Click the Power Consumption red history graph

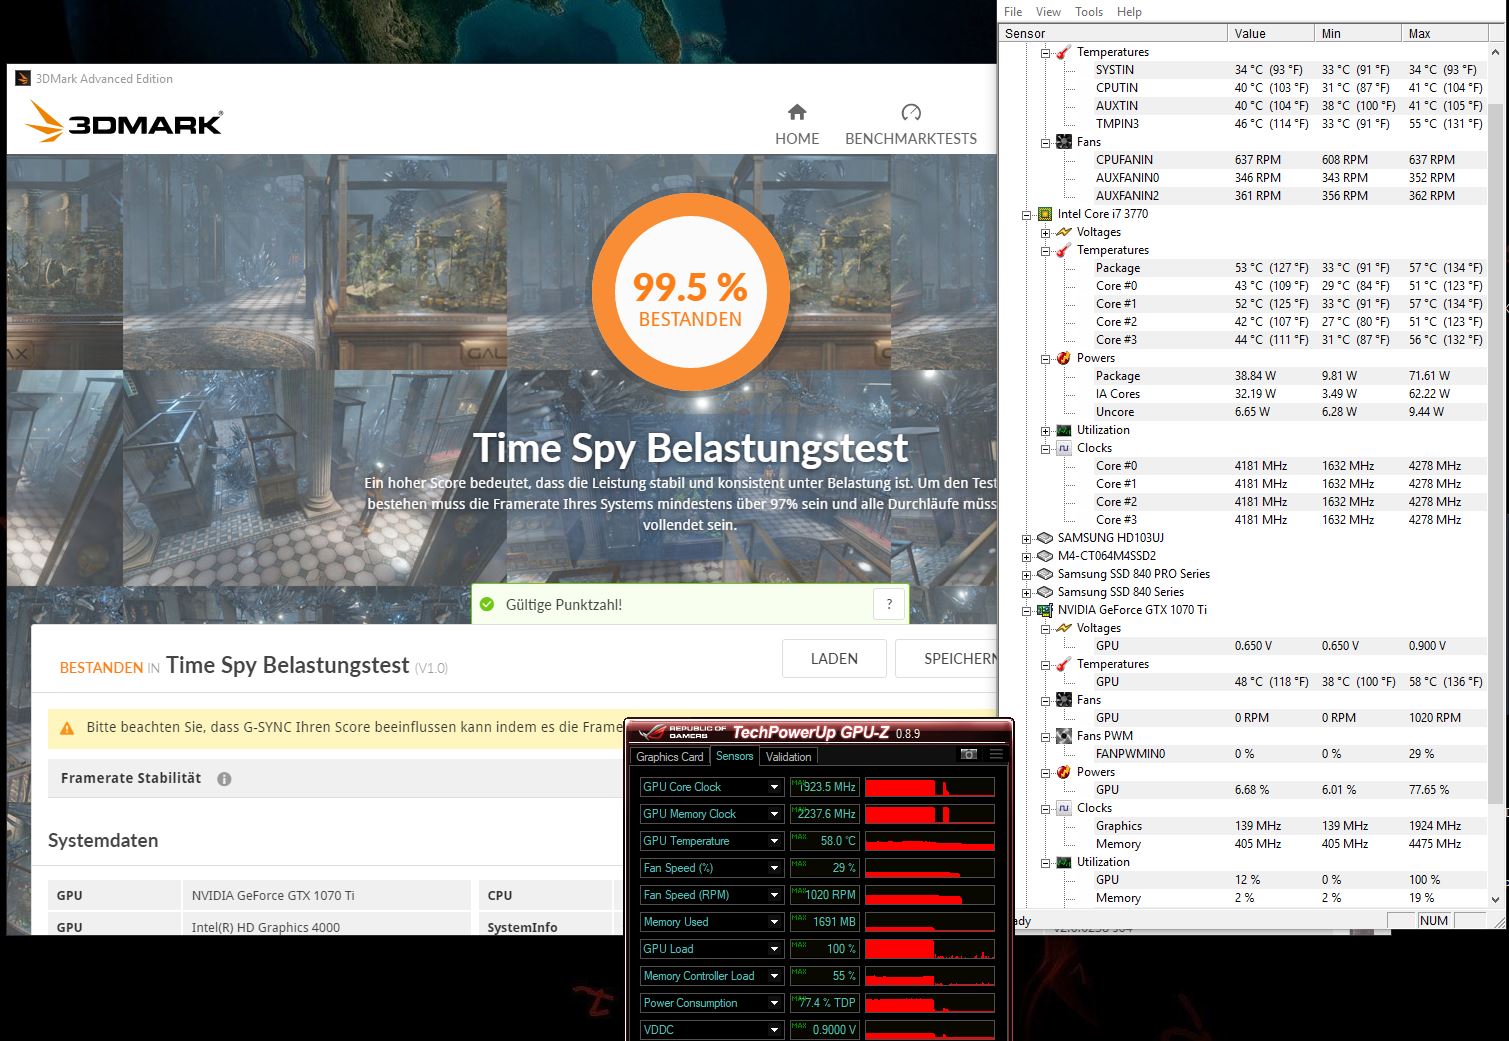[930, 1003]
